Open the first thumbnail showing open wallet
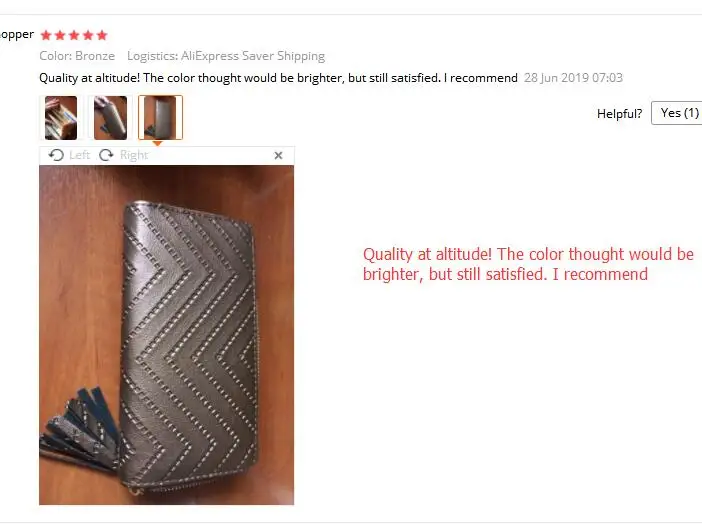 61,118
